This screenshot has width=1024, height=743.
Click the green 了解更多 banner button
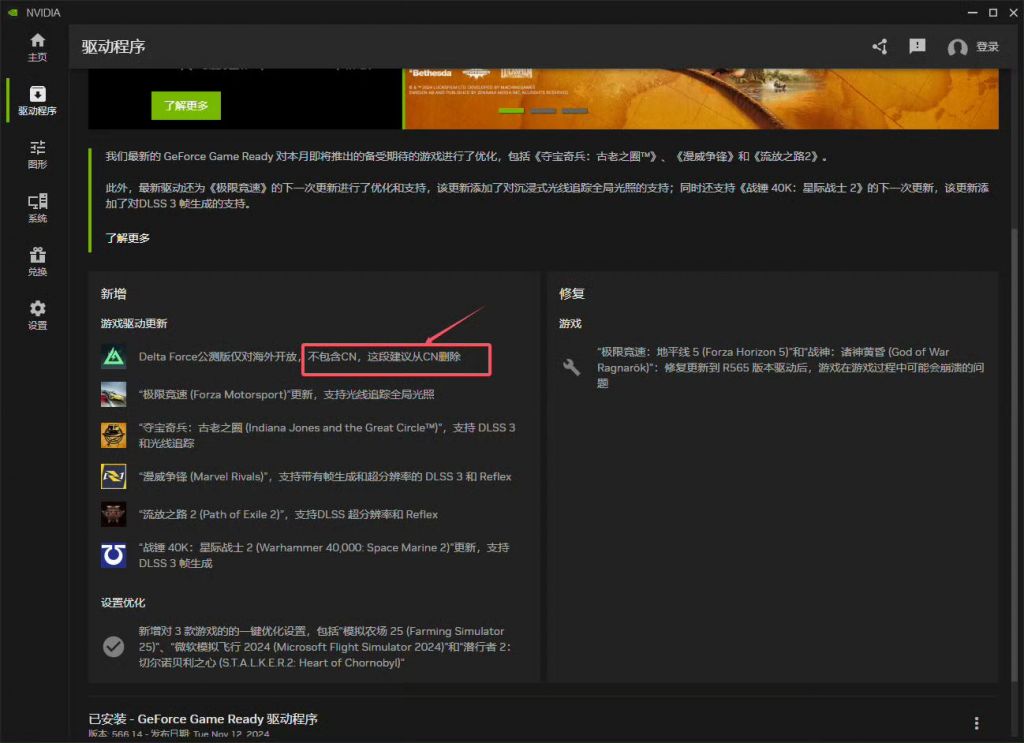188,105
